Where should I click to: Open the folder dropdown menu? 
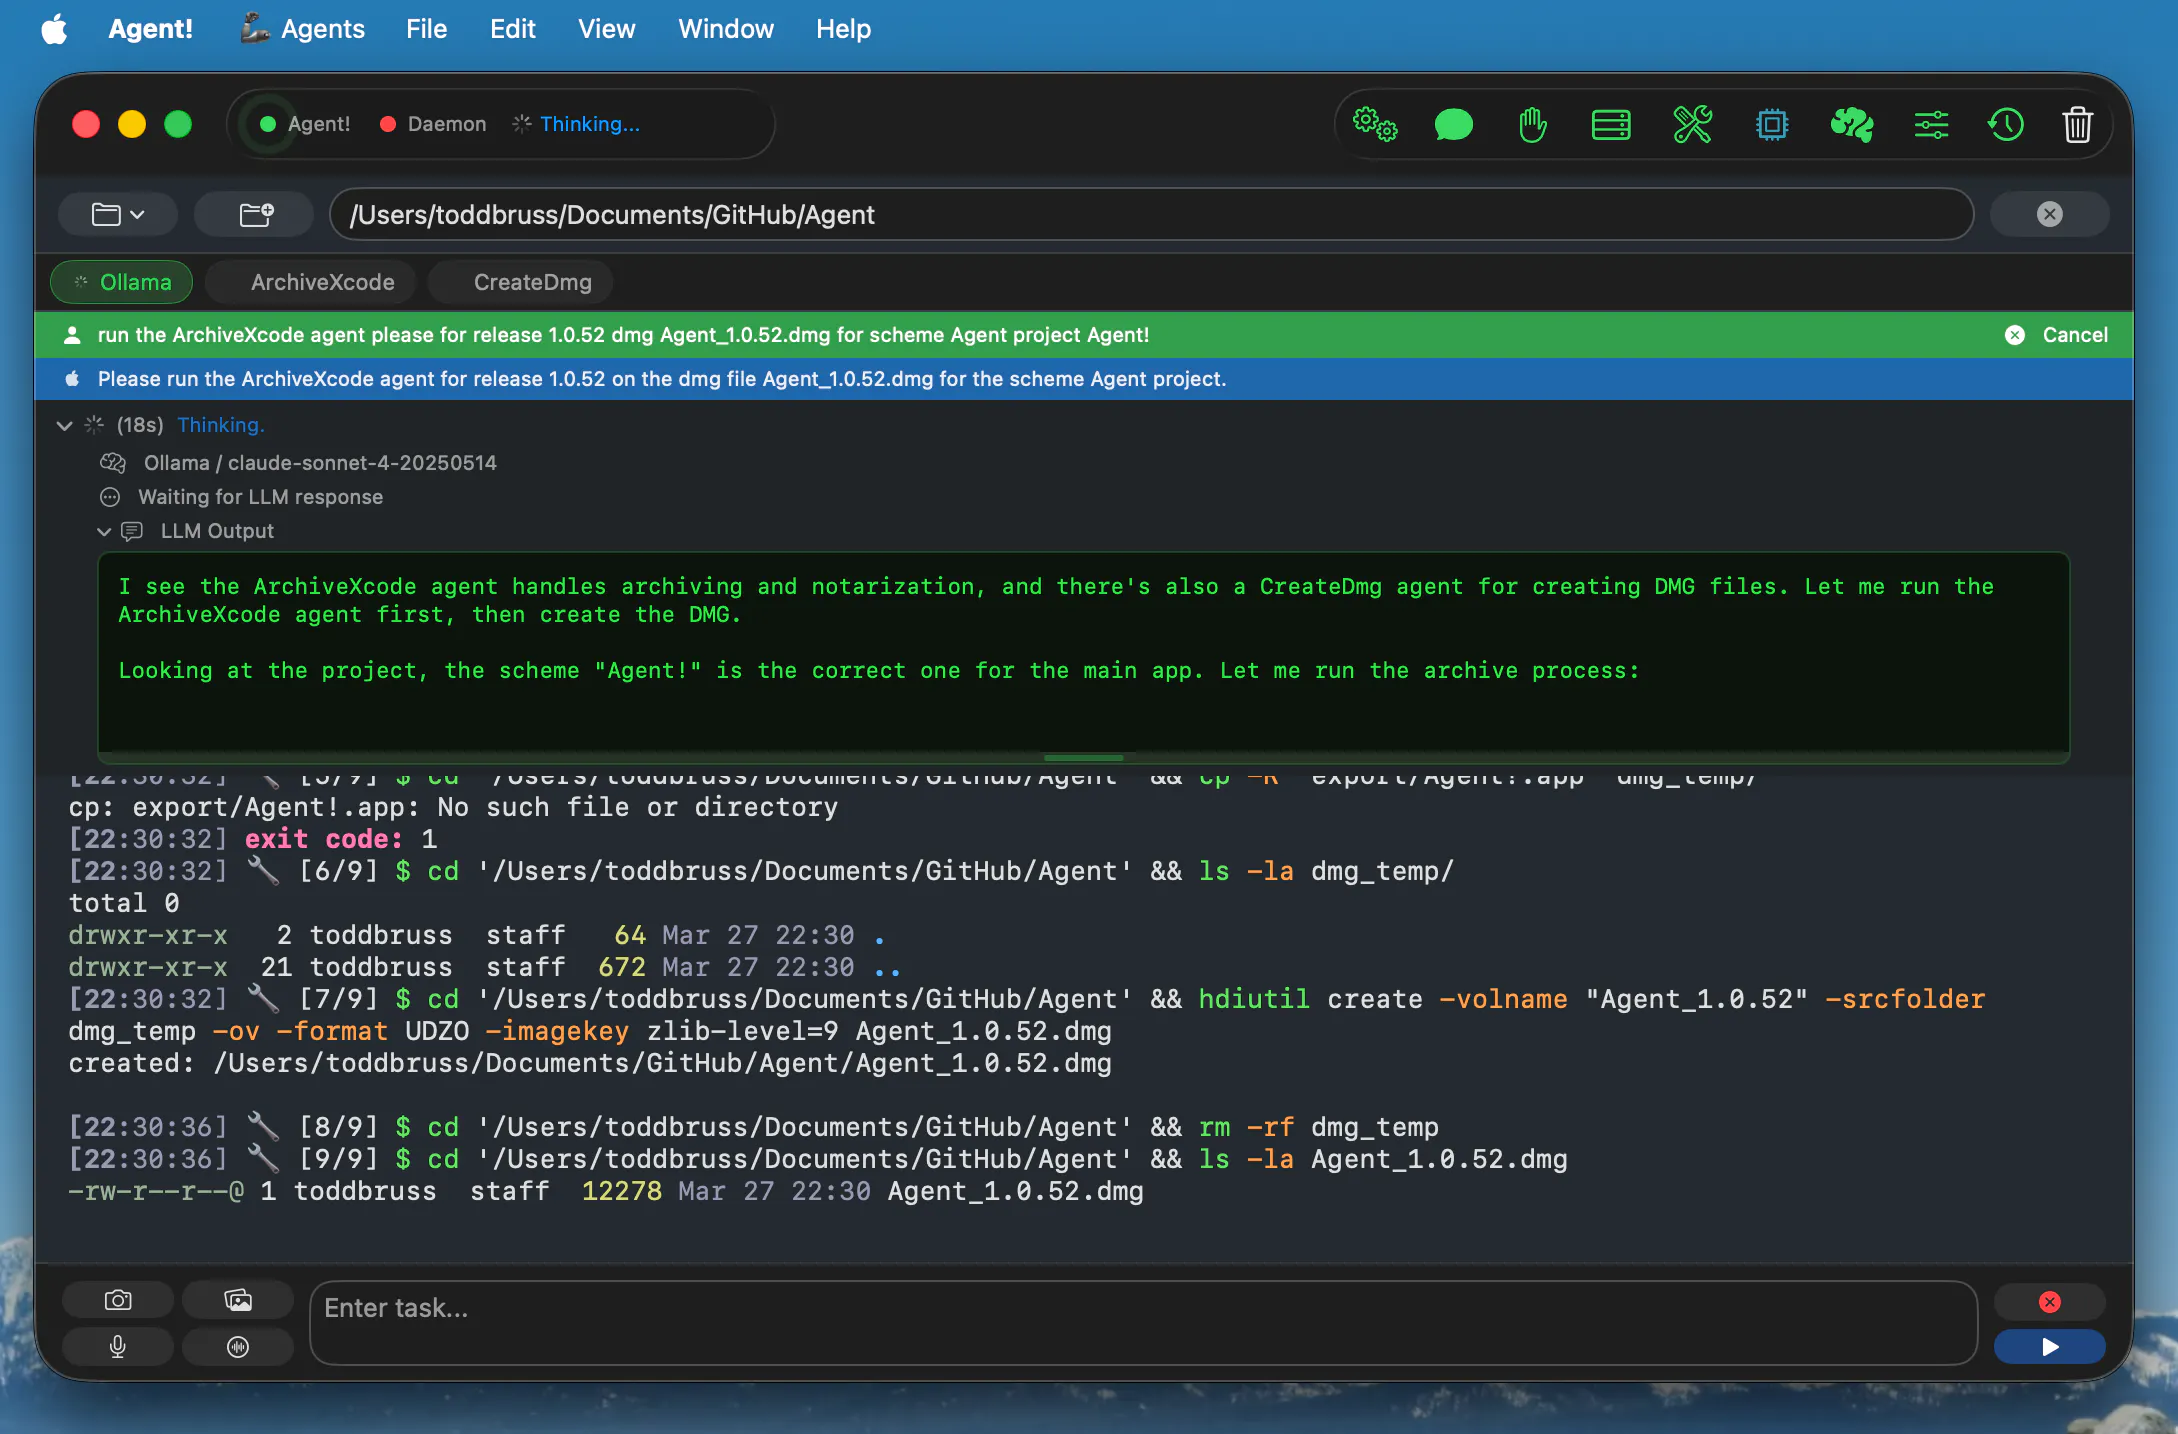coord(118,214)
